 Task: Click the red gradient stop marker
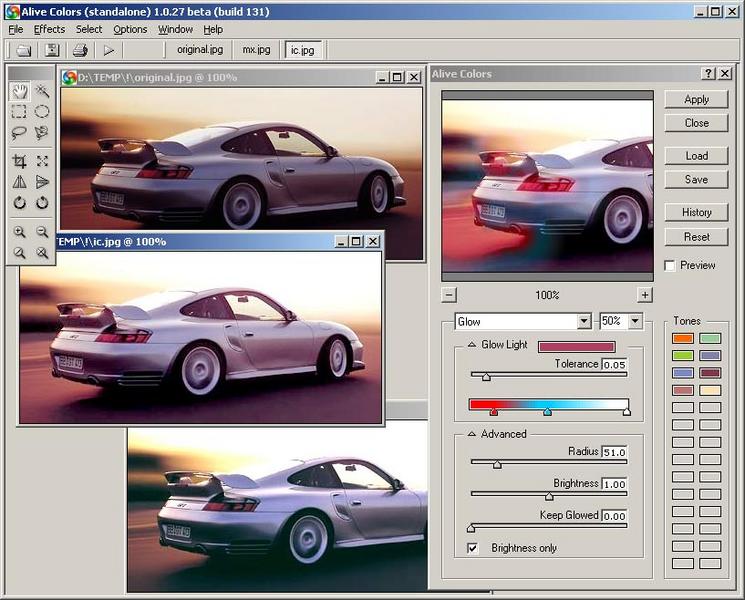494,412
